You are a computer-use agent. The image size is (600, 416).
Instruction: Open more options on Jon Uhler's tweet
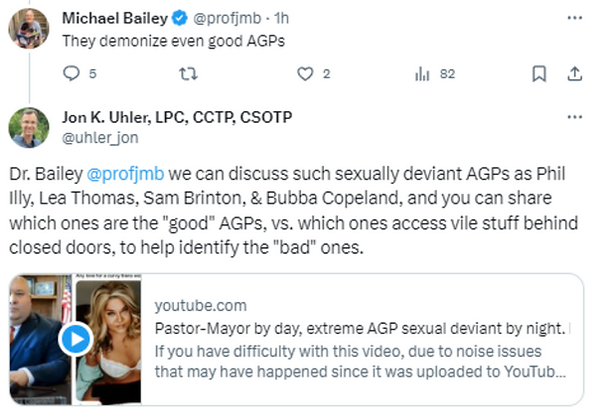(x=574, y=118)
